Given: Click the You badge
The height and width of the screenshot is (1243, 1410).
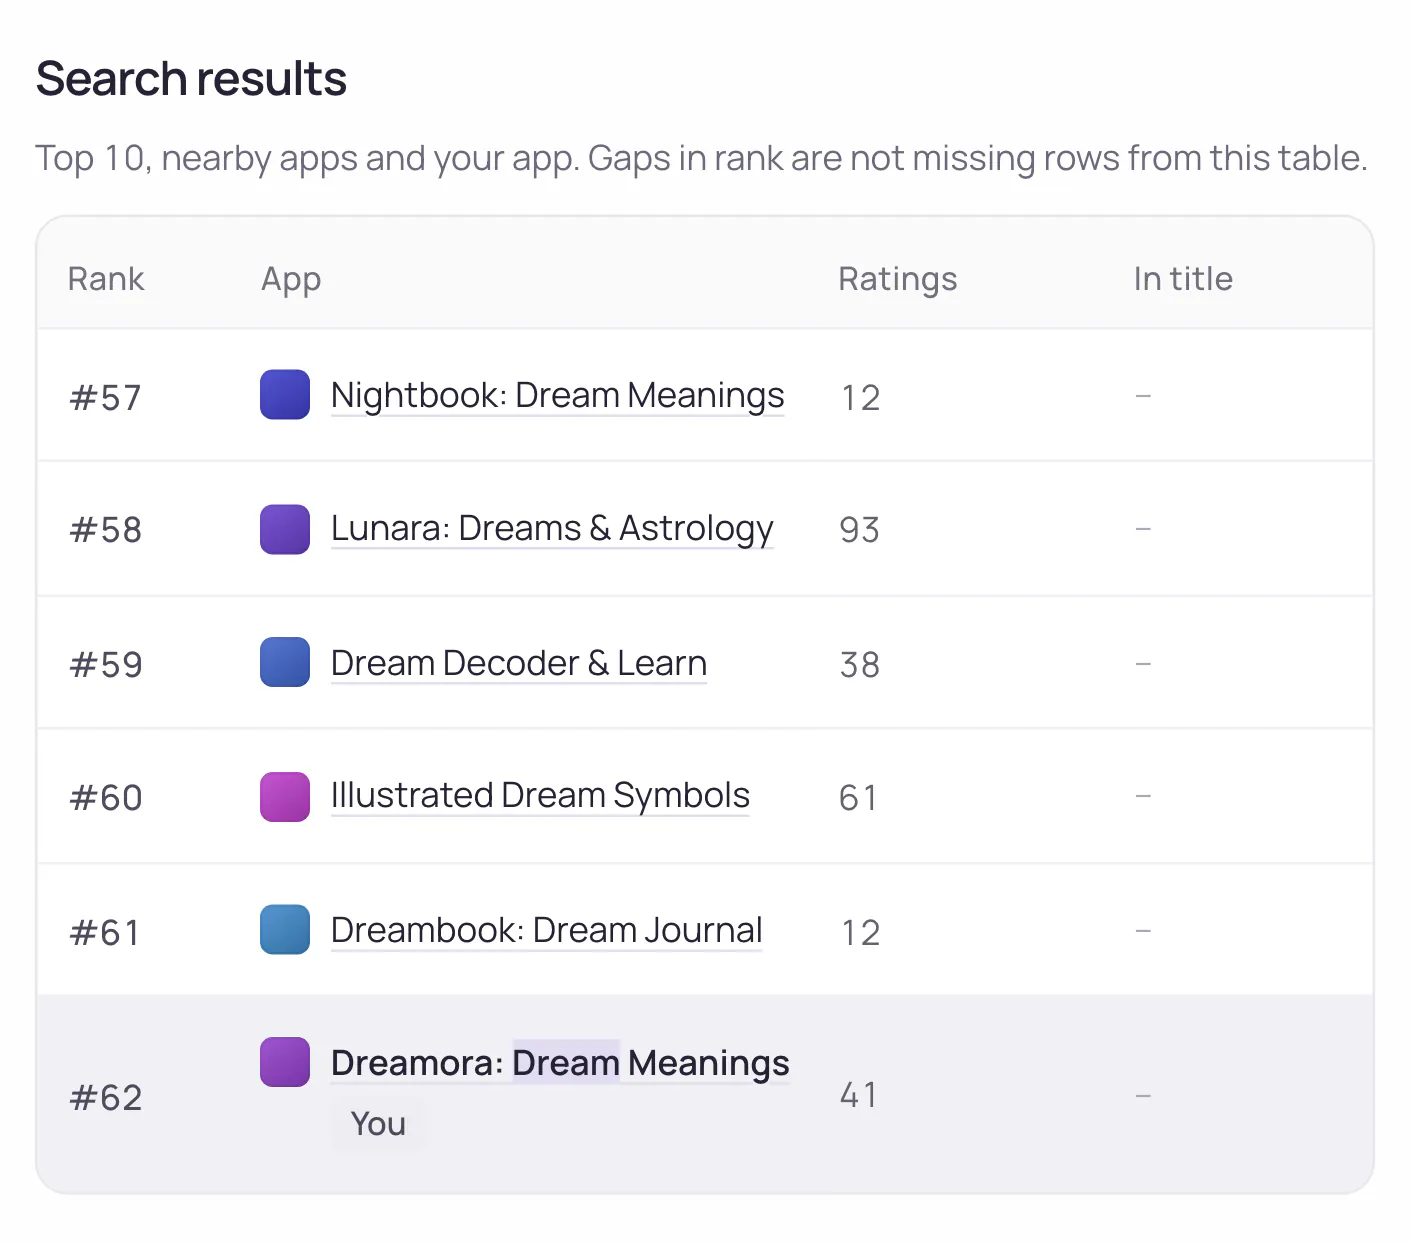Looking at the screenshot, I should pos(378,1124).
